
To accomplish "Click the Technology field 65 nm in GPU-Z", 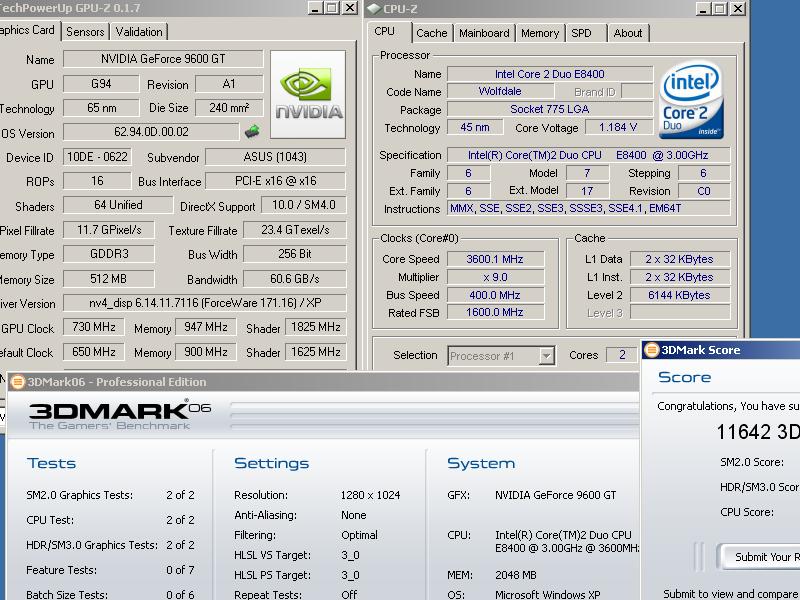I will pyautogui.click(x=101, y=108).
